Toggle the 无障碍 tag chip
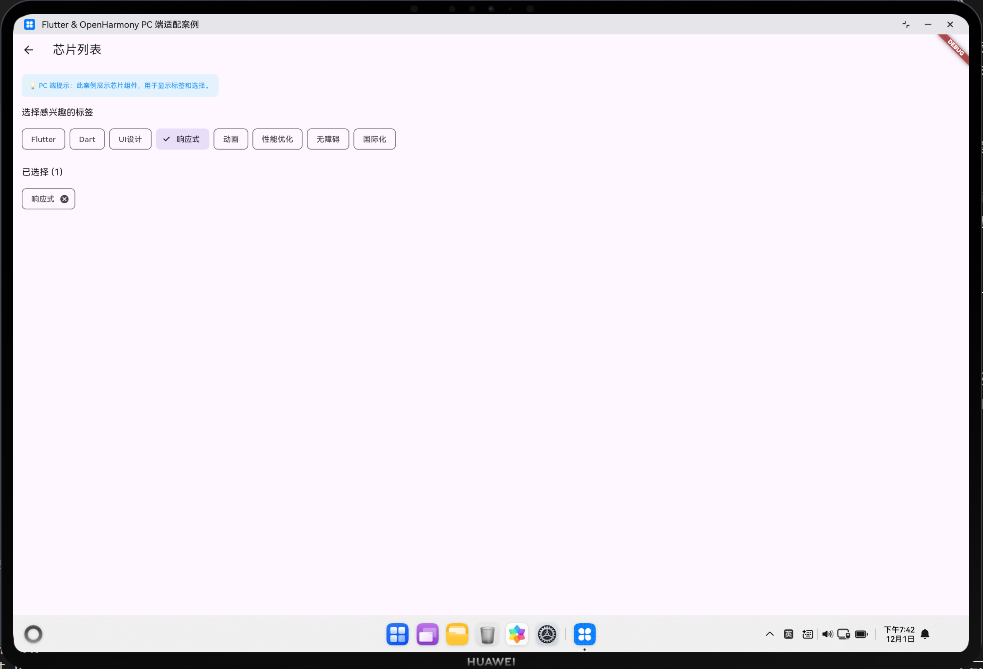This screenshot has height=669, width=983. [x=328, y=139]
